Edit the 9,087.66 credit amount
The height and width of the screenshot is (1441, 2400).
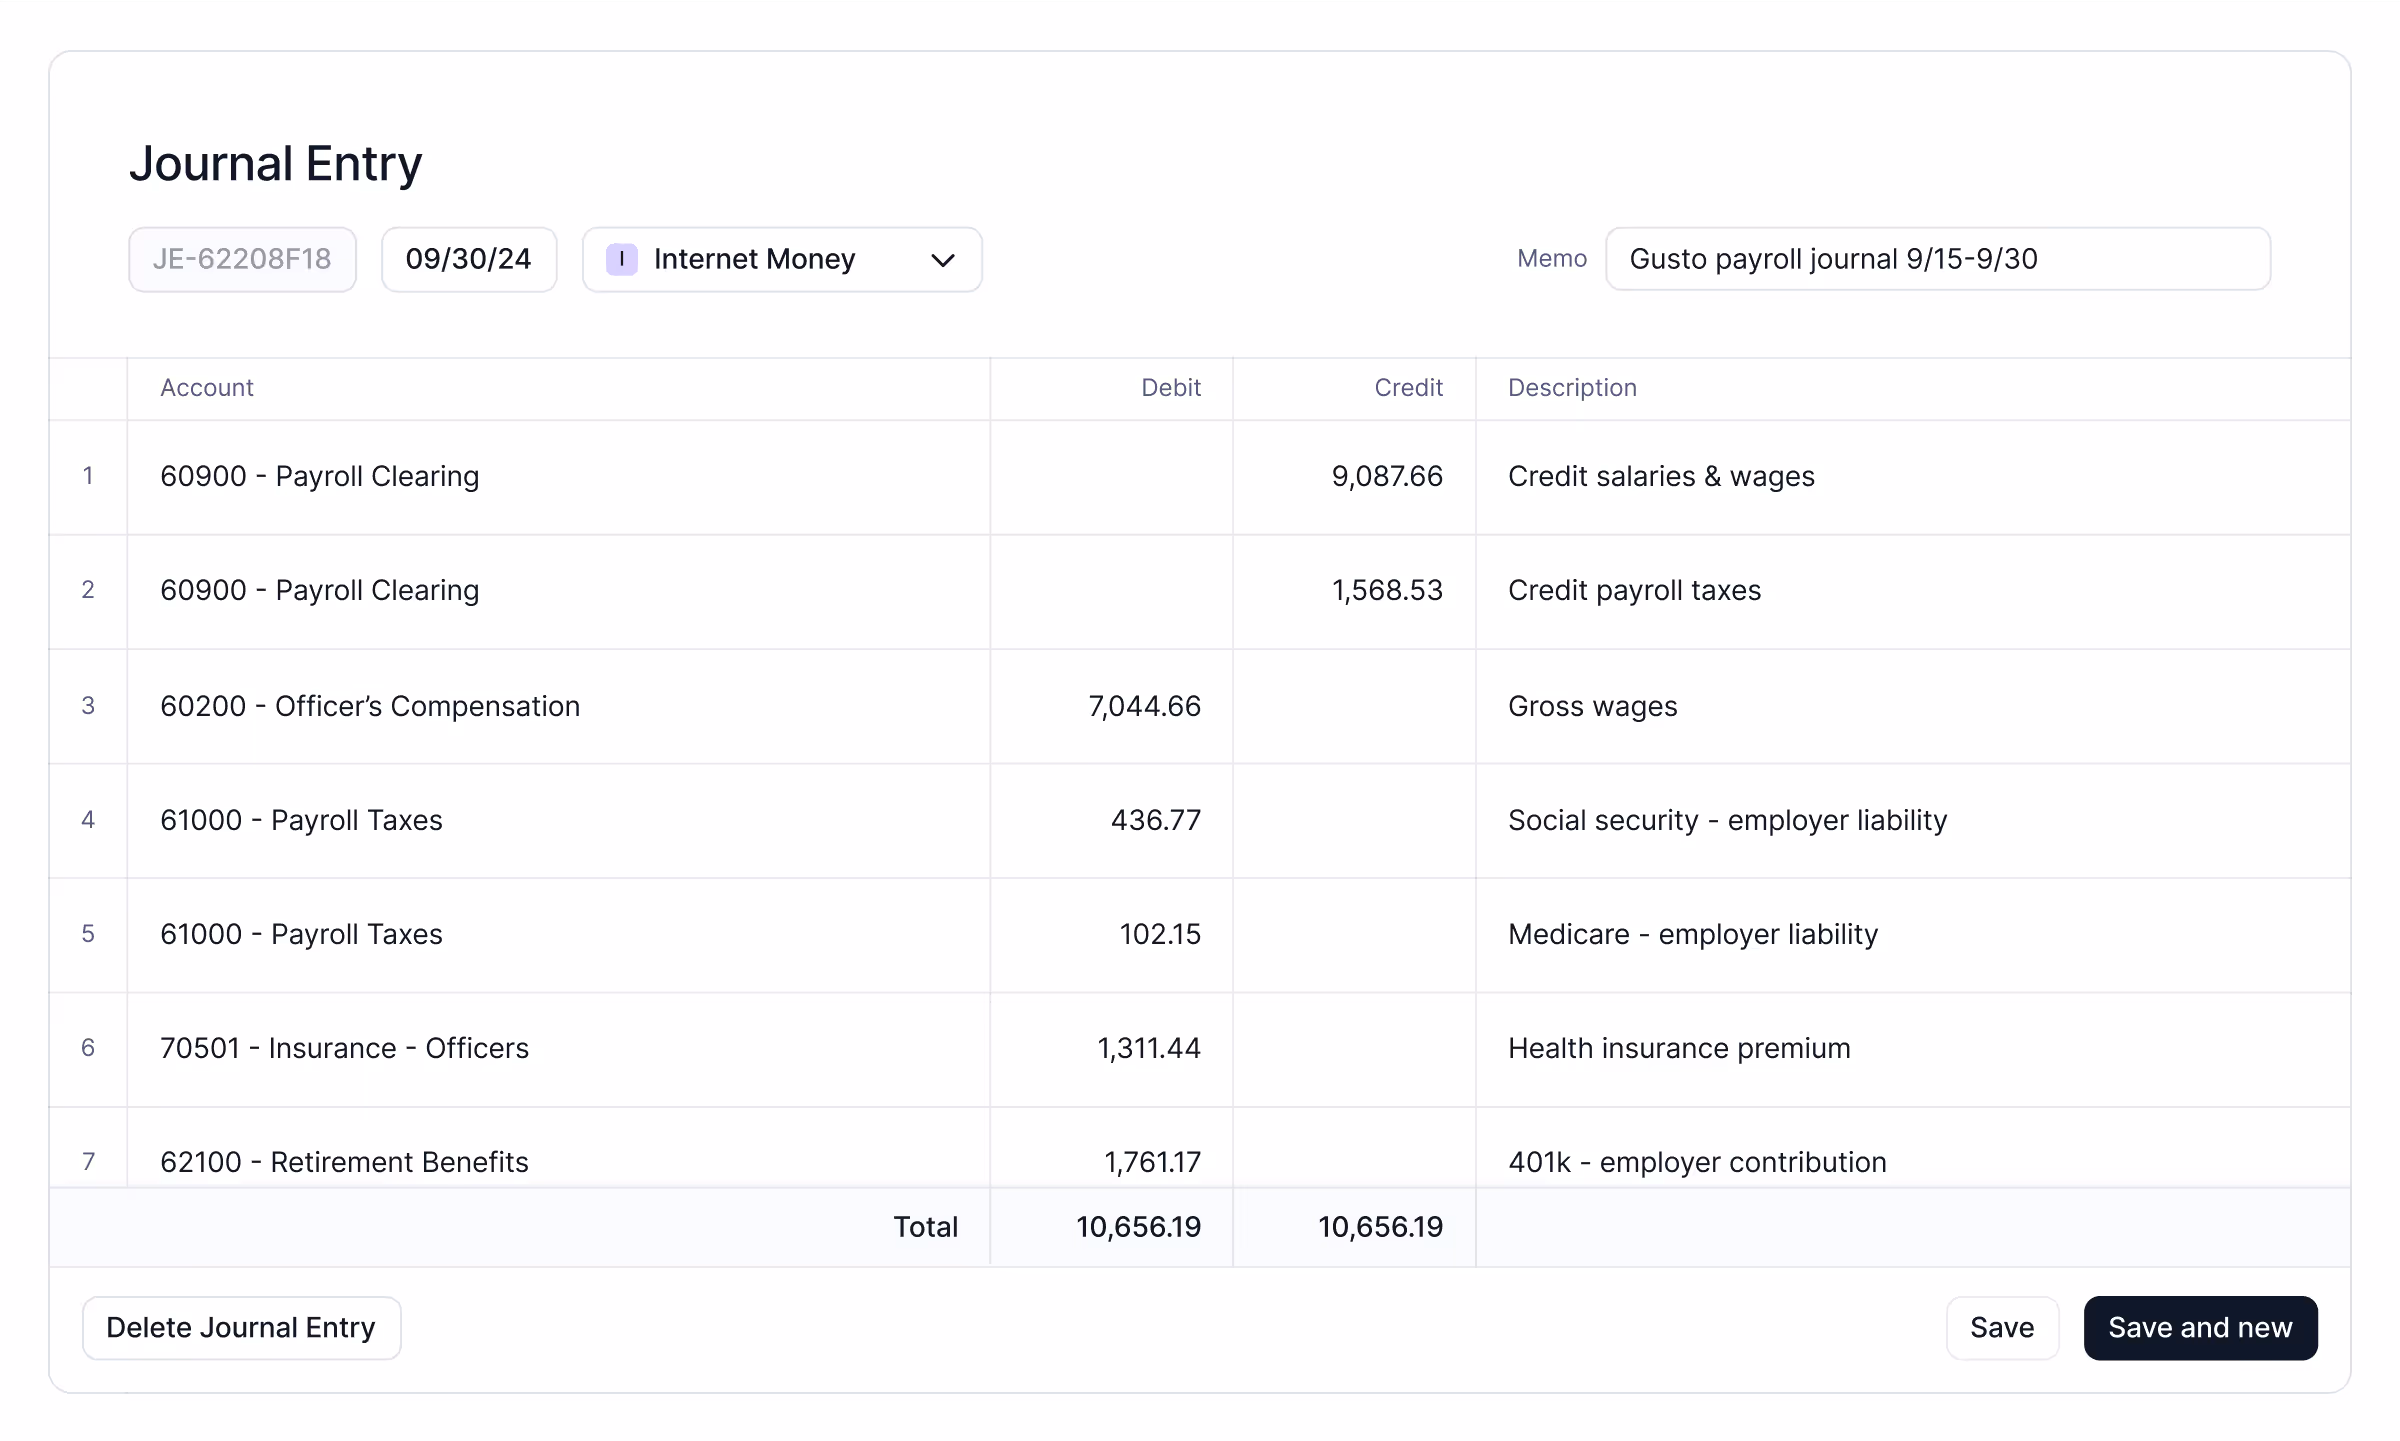tap(1386, 477)
